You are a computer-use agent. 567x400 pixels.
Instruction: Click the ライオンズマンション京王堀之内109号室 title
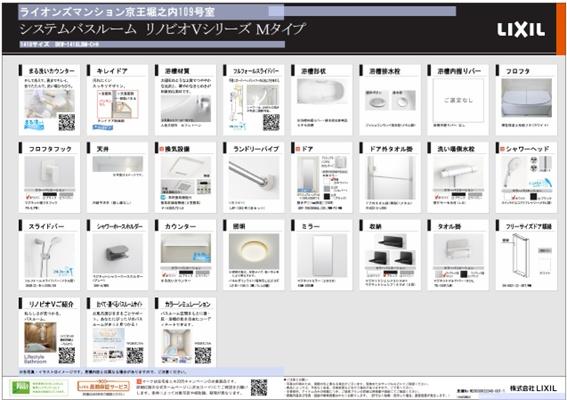(x=117, y=12)
